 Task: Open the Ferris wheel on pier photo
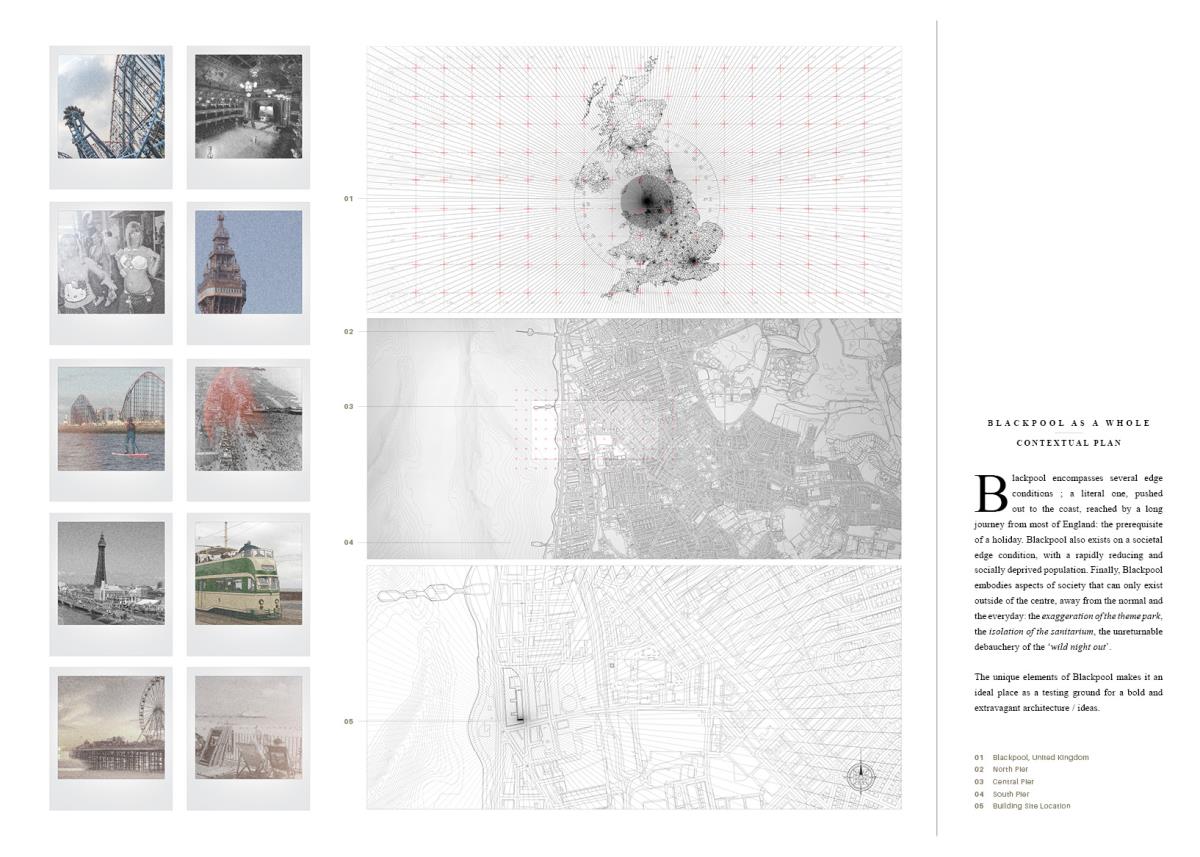pyautogui.click(x=111, y=727)
